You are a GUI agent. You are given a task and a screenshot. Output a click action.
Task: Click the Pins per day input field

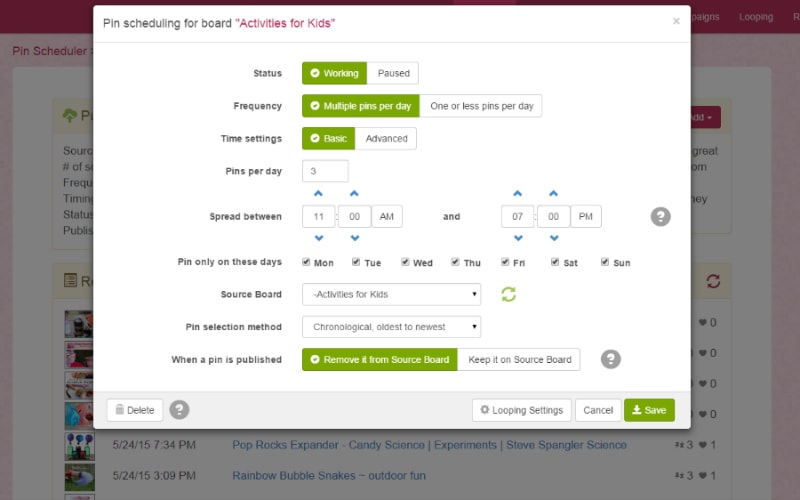coord(325,171)
